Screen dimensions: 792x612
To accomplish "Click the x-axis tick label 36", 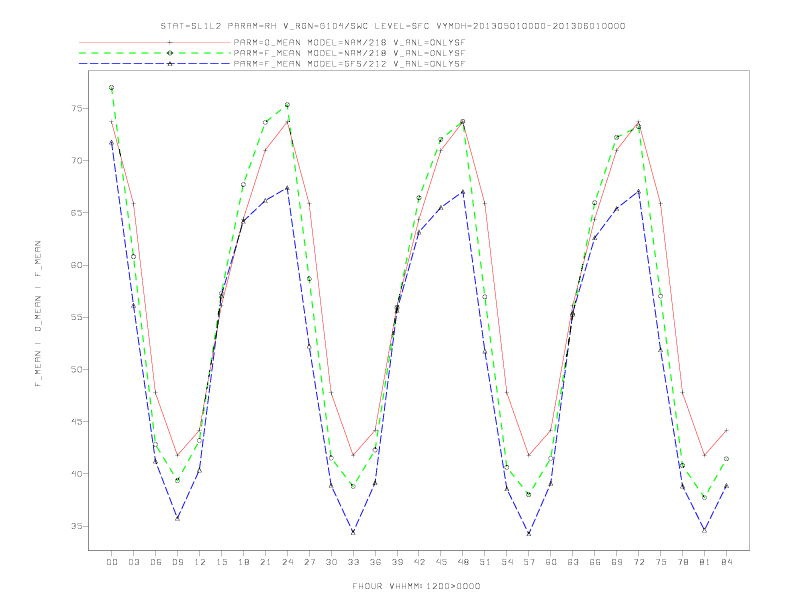I will click(x=375, y=562).
